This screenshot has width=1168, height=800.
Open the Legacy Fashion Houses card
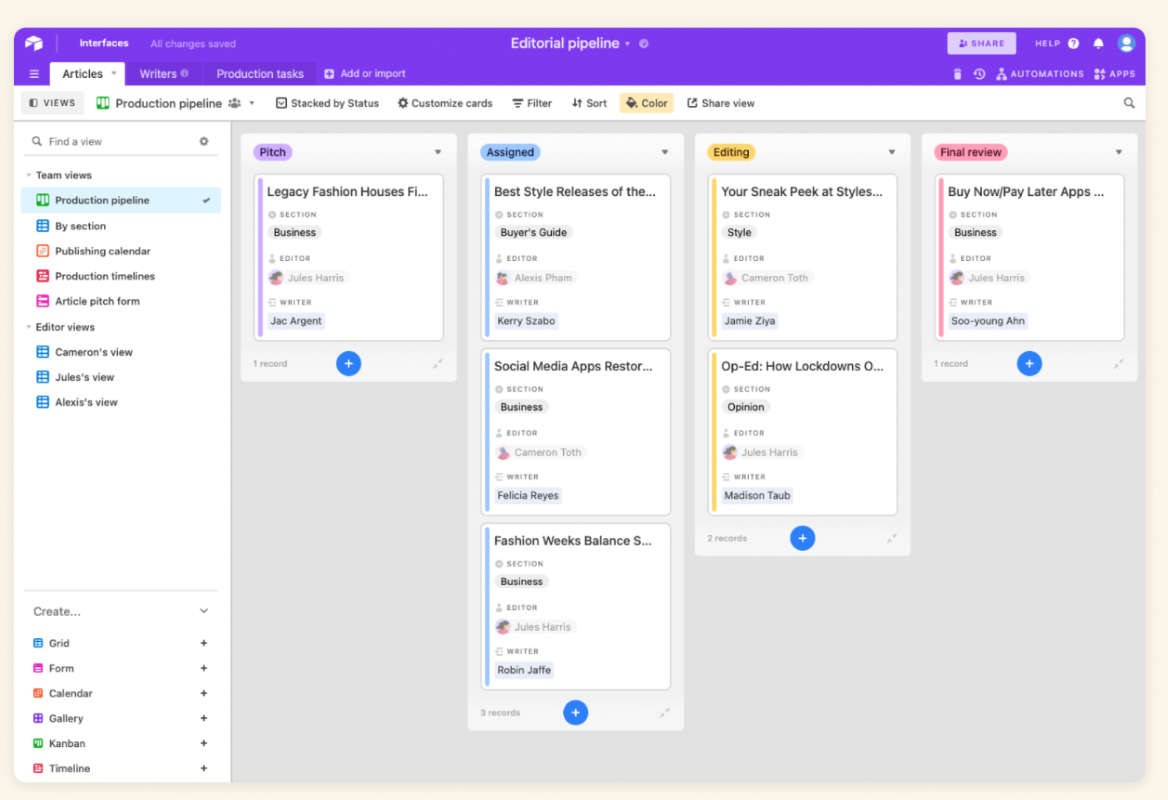click(x=348, y=258)
